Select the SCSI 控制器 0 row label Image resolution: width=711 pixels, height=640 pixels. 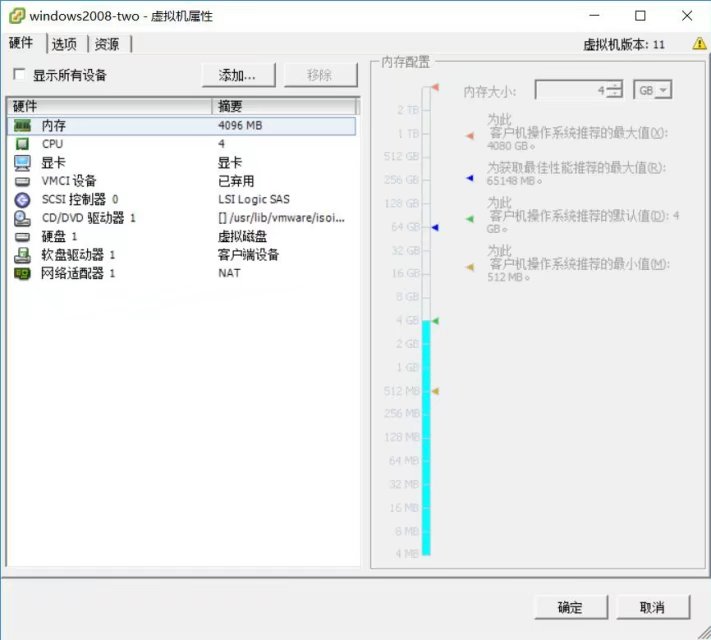click(80, 200)
